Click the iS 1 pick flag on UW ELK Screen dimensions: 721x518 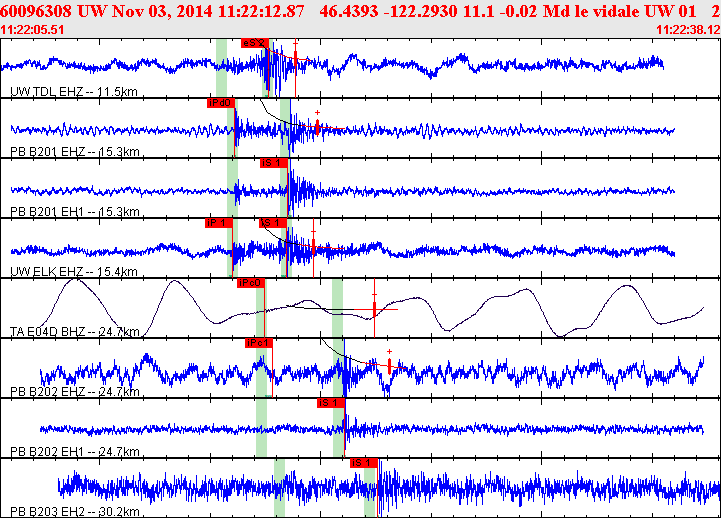click(272, 223)
